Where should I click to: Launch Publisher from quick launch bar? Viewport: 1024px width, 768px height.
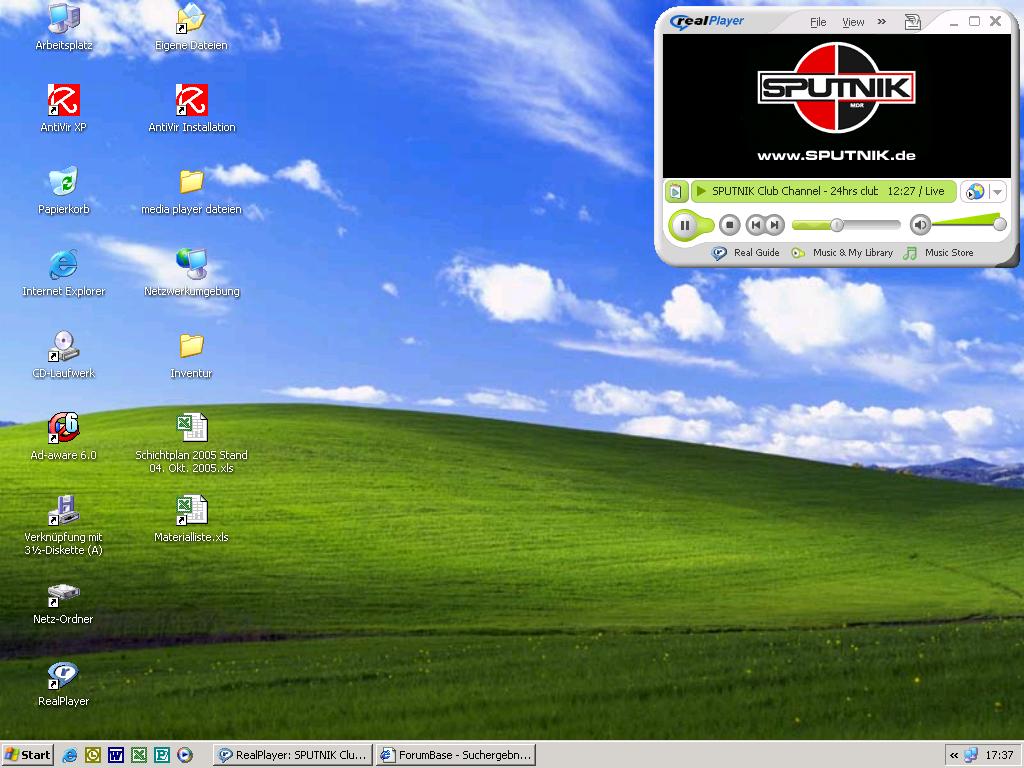[162, 756]
